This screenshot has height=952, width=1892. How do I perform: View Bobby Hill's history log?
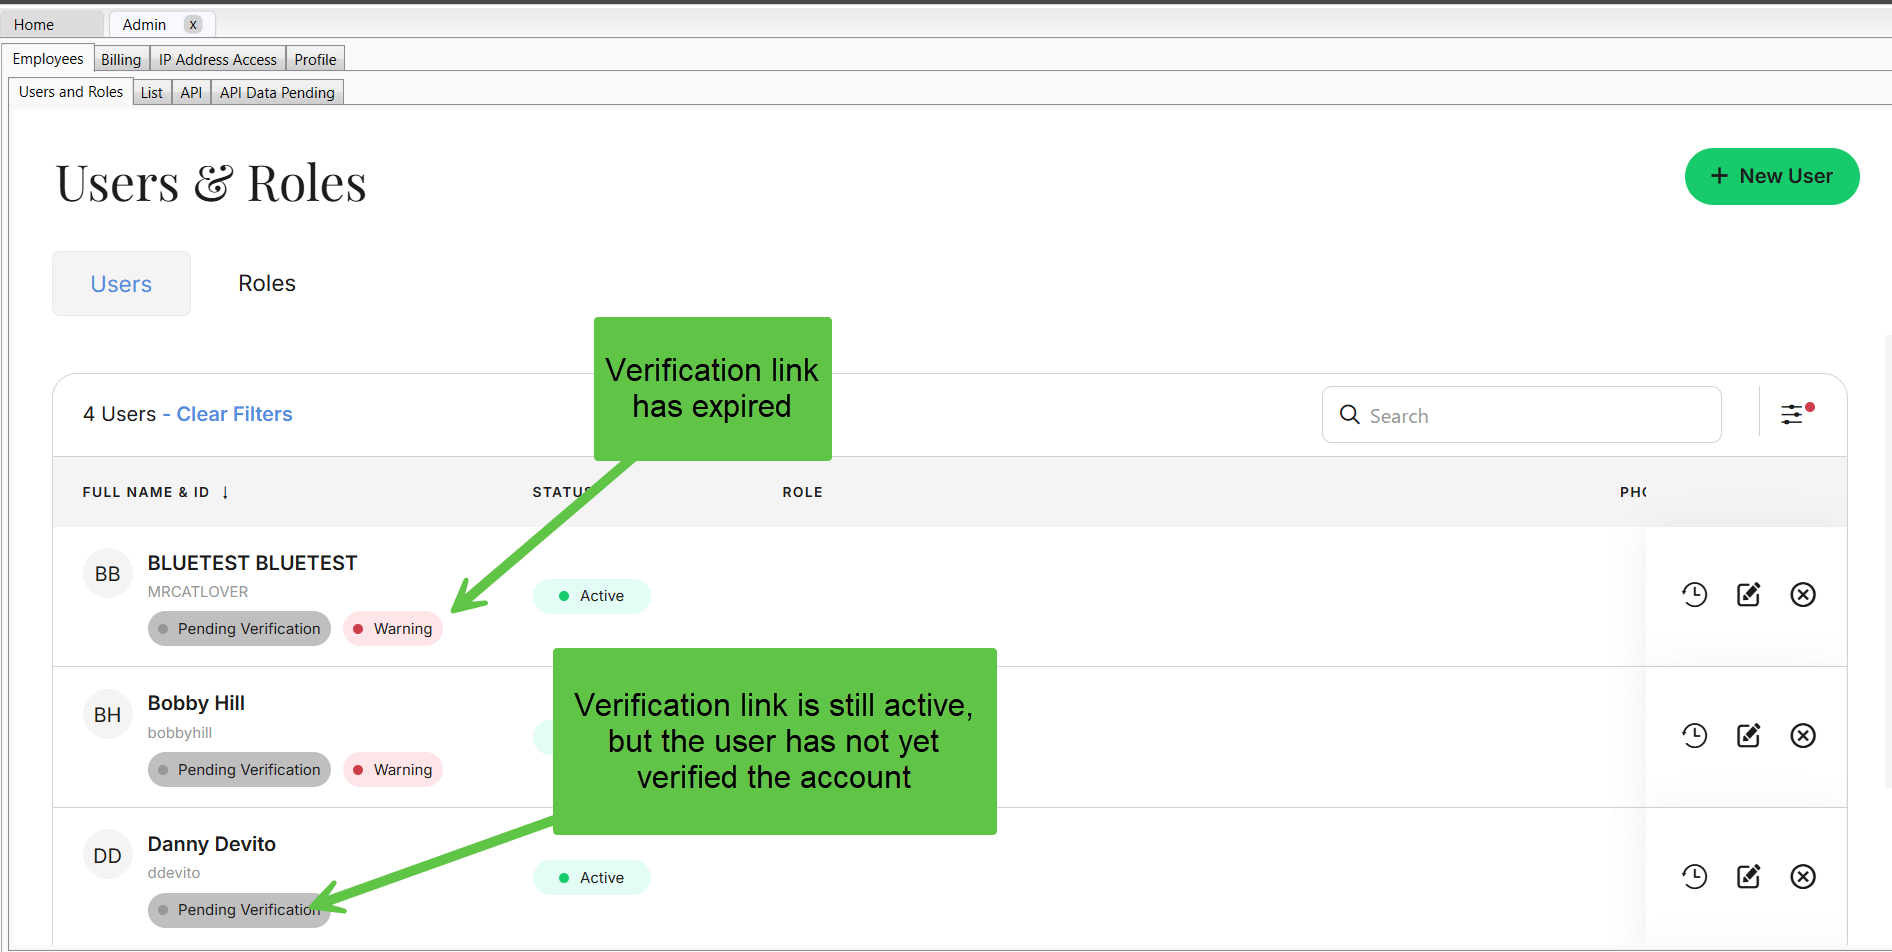pyautogui.click(x=1694, y=736)
